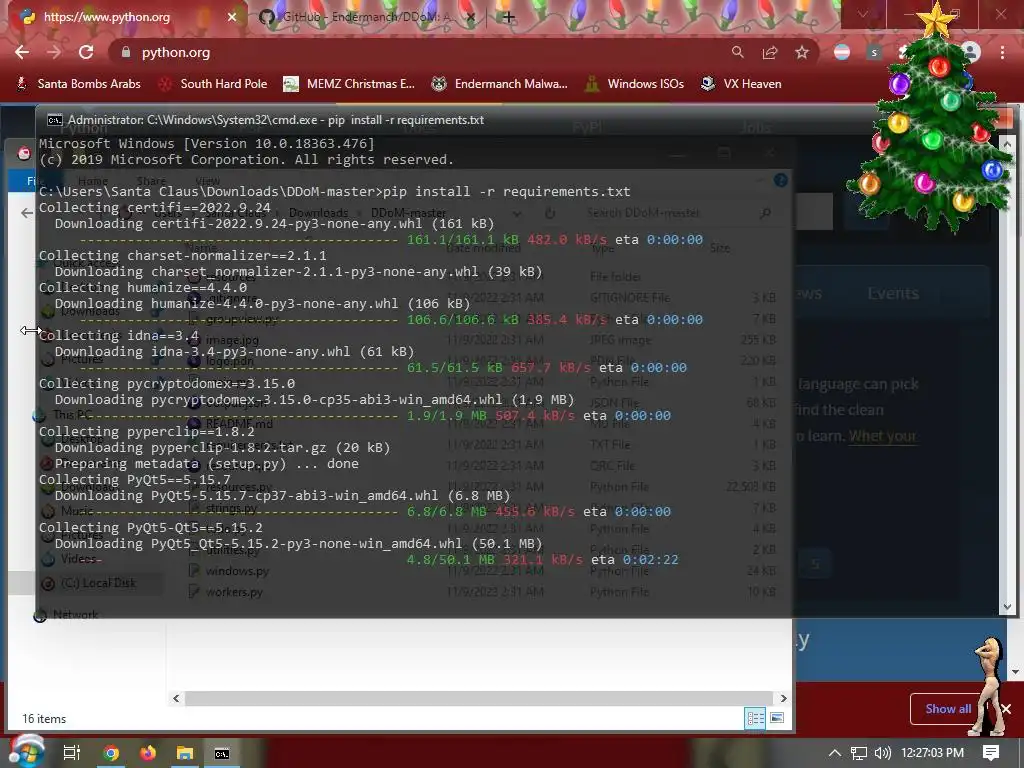Open the MEMZ Christmas bookmark

click(x=349, y=84)
